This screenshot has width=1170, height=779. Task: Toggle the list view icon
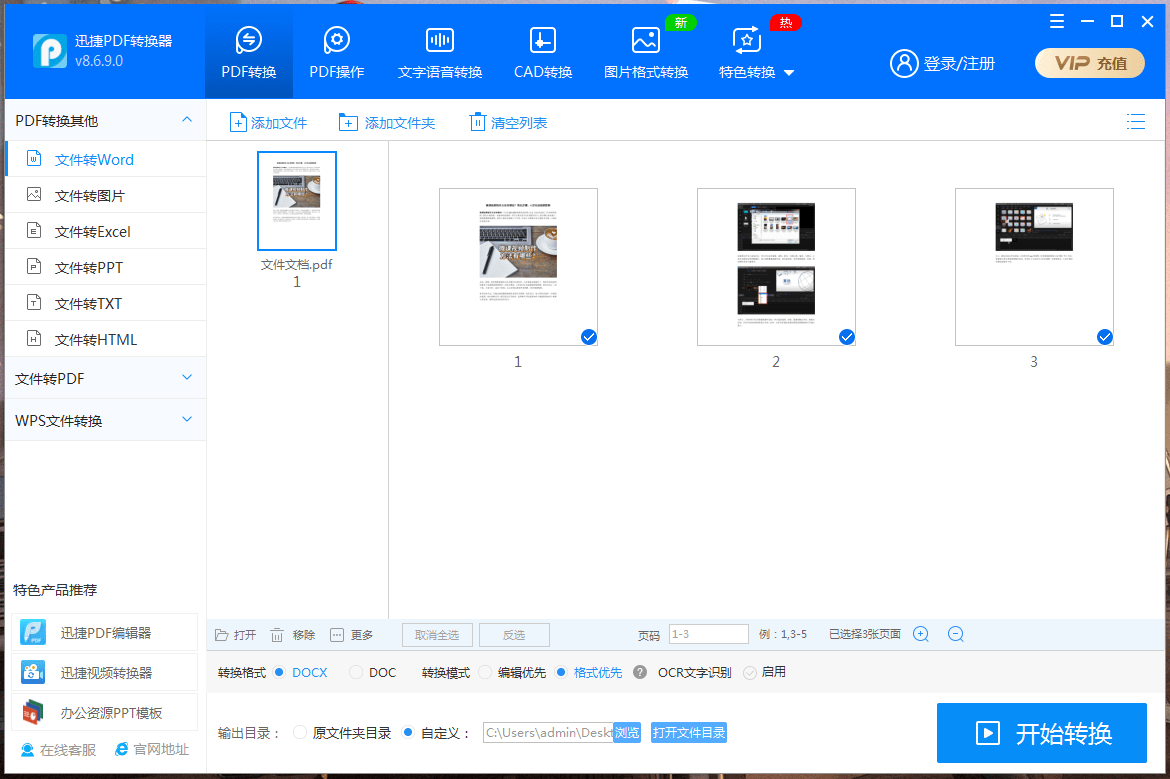point(1135,122)
